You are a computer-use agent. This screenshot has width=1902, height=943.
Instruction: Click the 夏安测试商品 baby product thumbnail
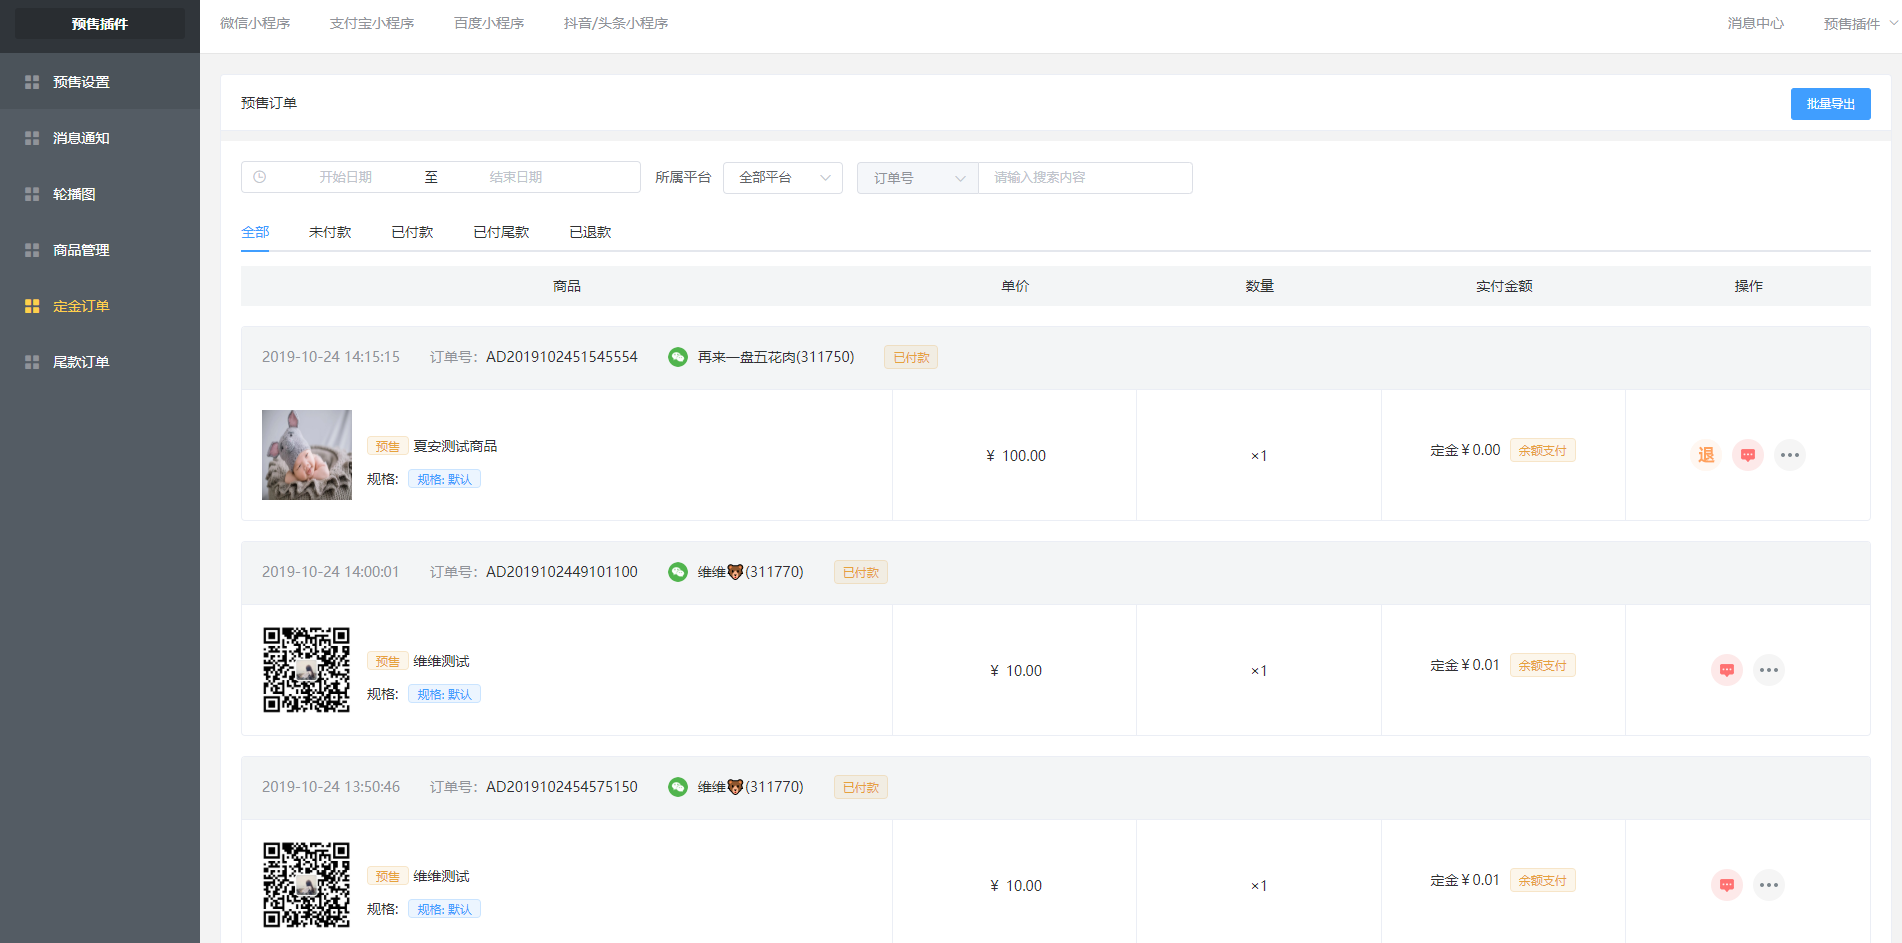pos(307,455)
